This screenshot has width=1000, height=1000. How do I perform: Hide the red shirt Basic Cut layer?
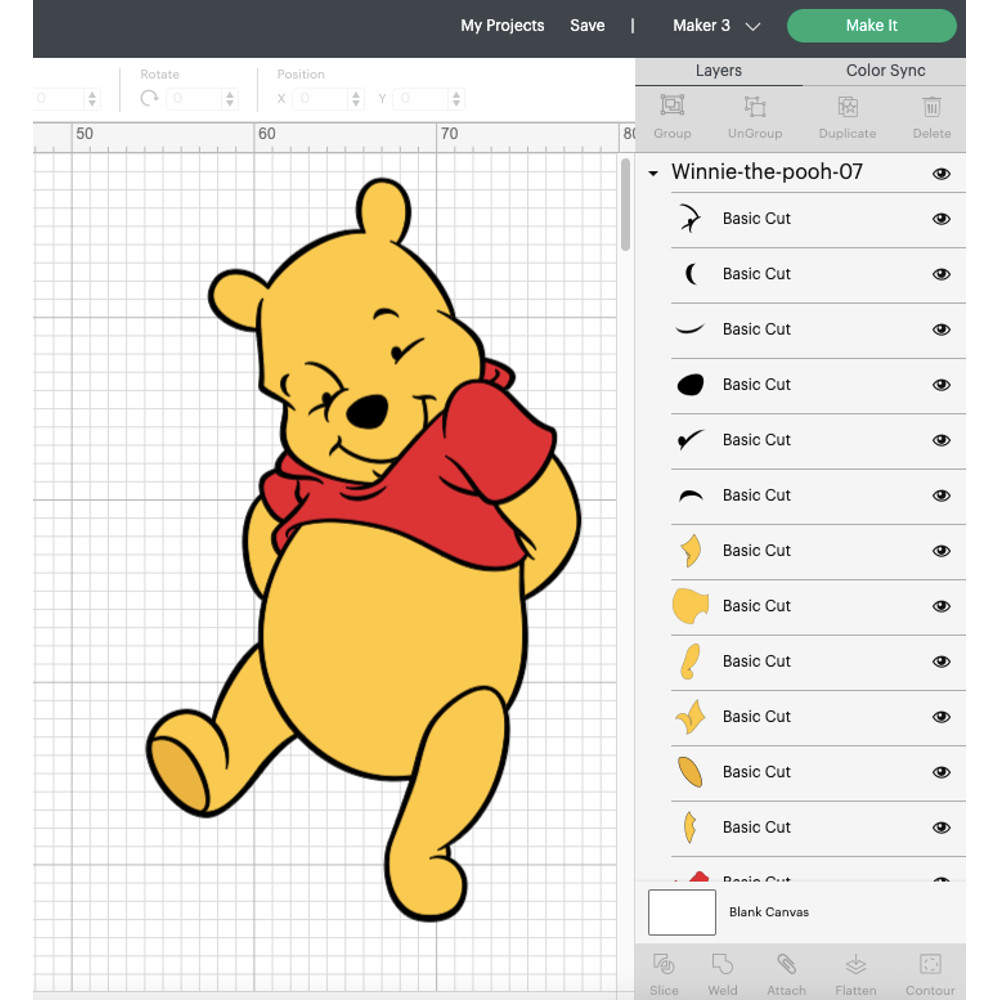[x=941, y=880]
